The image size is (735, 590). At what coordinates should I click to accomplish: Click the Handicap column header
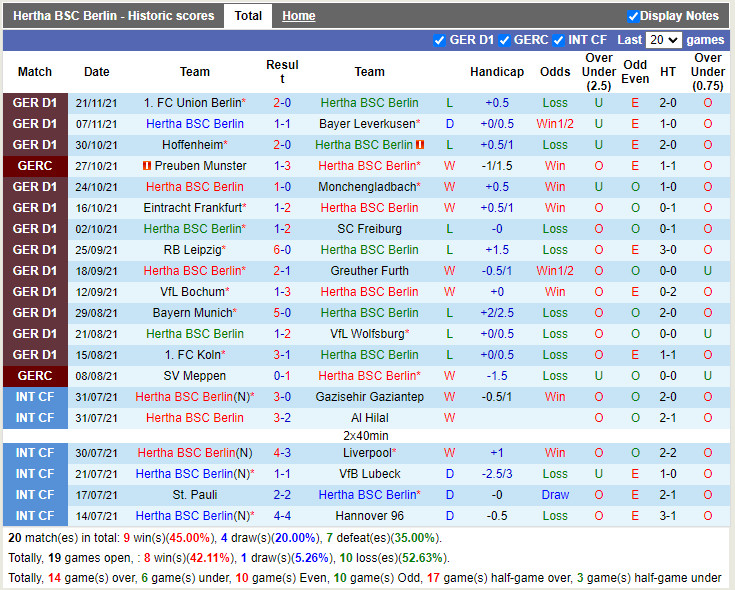(496, 72)
